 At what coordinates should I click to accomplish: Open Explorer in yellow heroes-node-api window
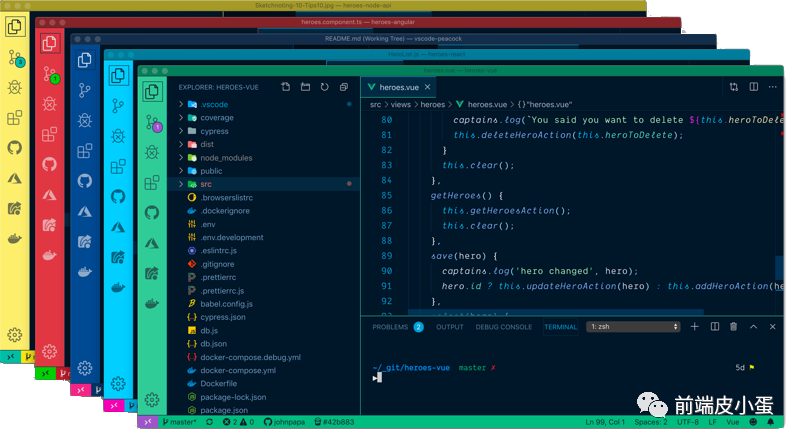coord(15,27)
